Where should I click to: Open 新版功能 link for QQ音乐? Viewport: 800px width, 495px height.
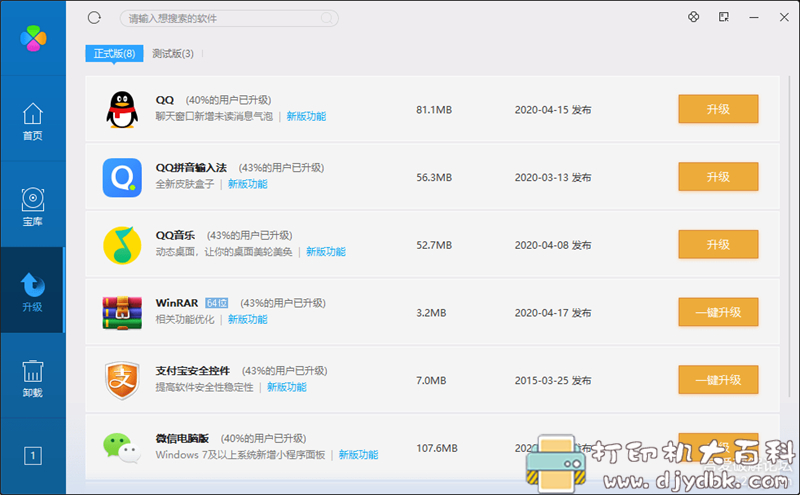[326, 252]
